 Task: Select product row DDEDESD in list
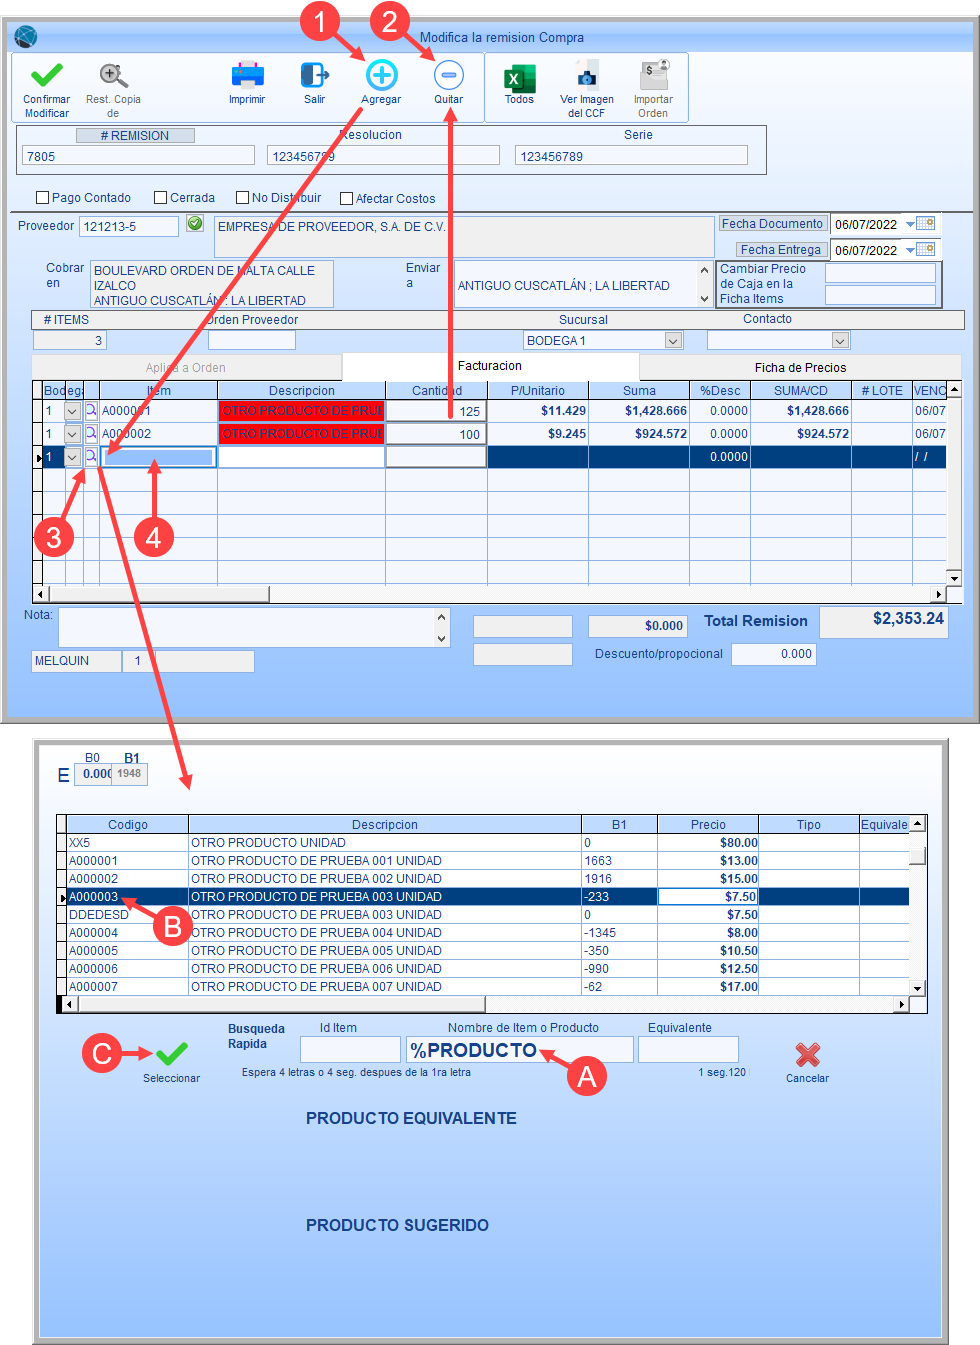pyautogui.click(x=488, y=915)
